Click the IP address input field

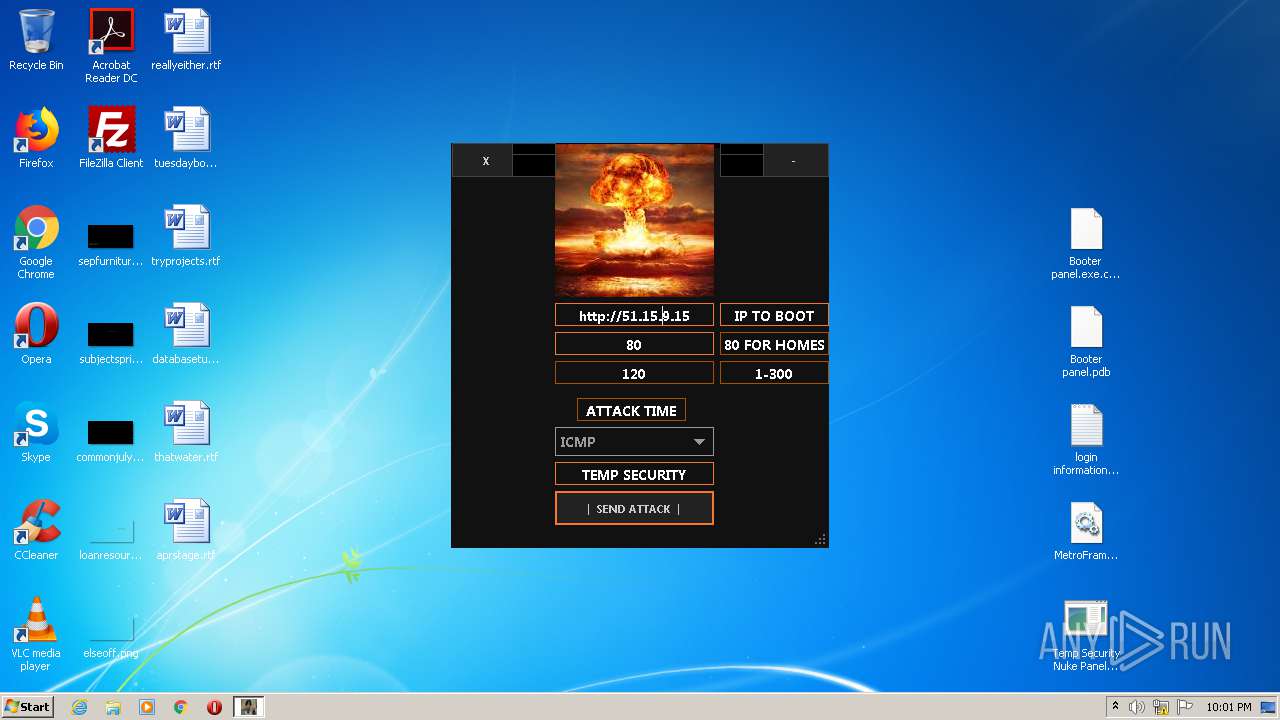pyautogui.click(x=634, y=315)
